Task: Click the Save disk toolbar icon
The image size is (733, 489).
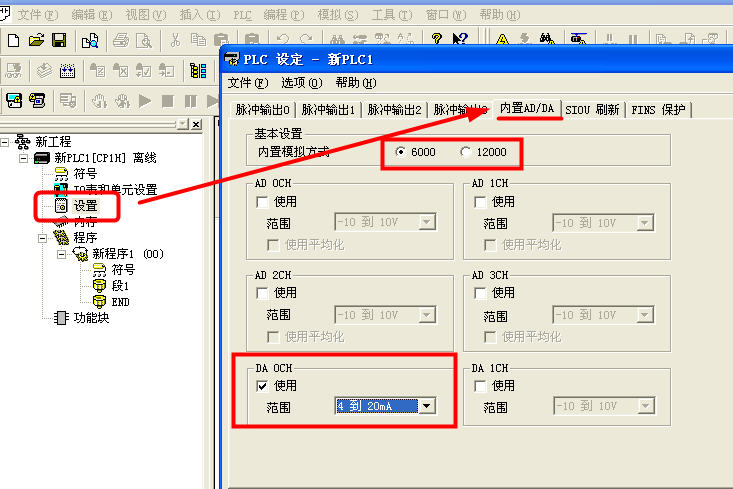Action: click(x=59, y=40)
